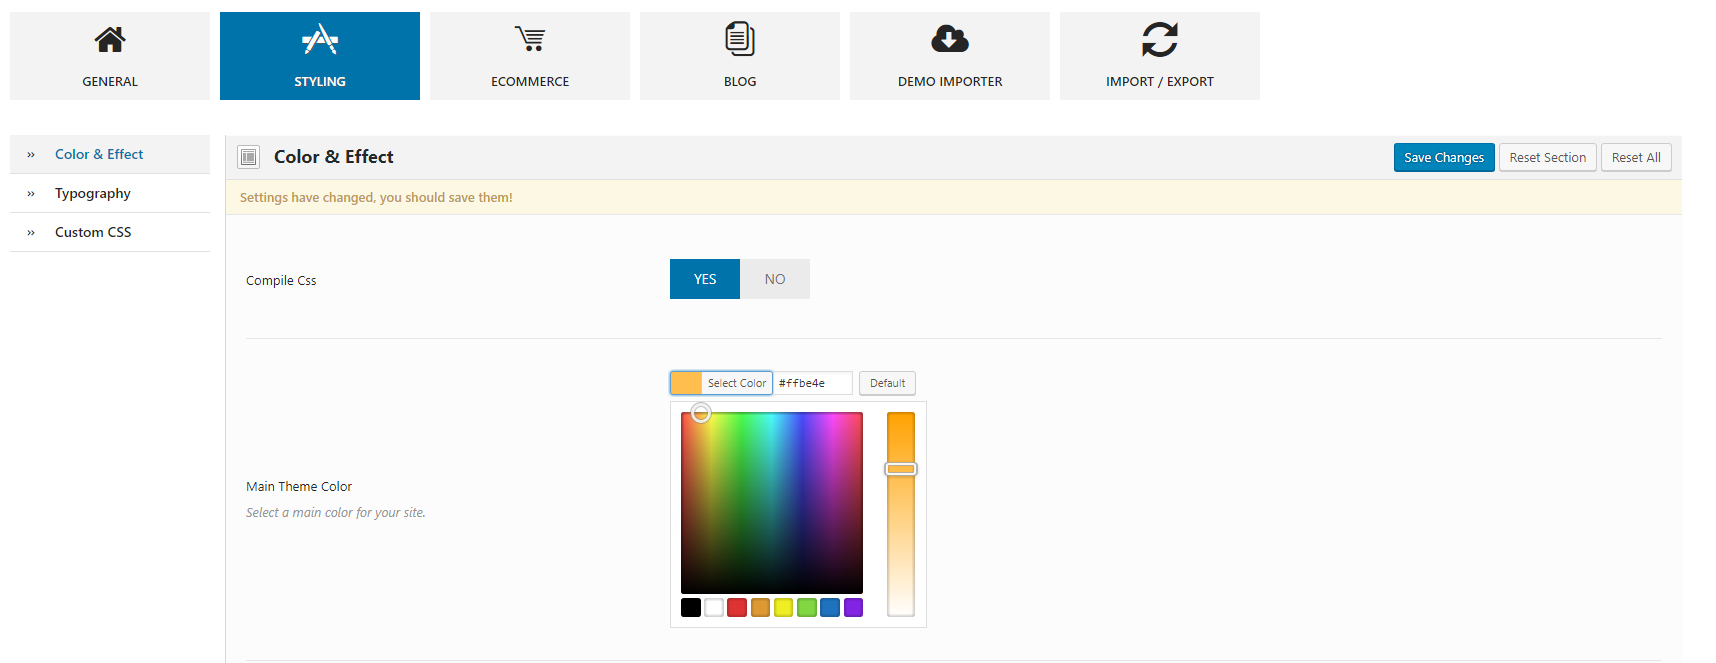Click the Blog document icon
Screen dimensions: 1716x663
click(740, 39)
